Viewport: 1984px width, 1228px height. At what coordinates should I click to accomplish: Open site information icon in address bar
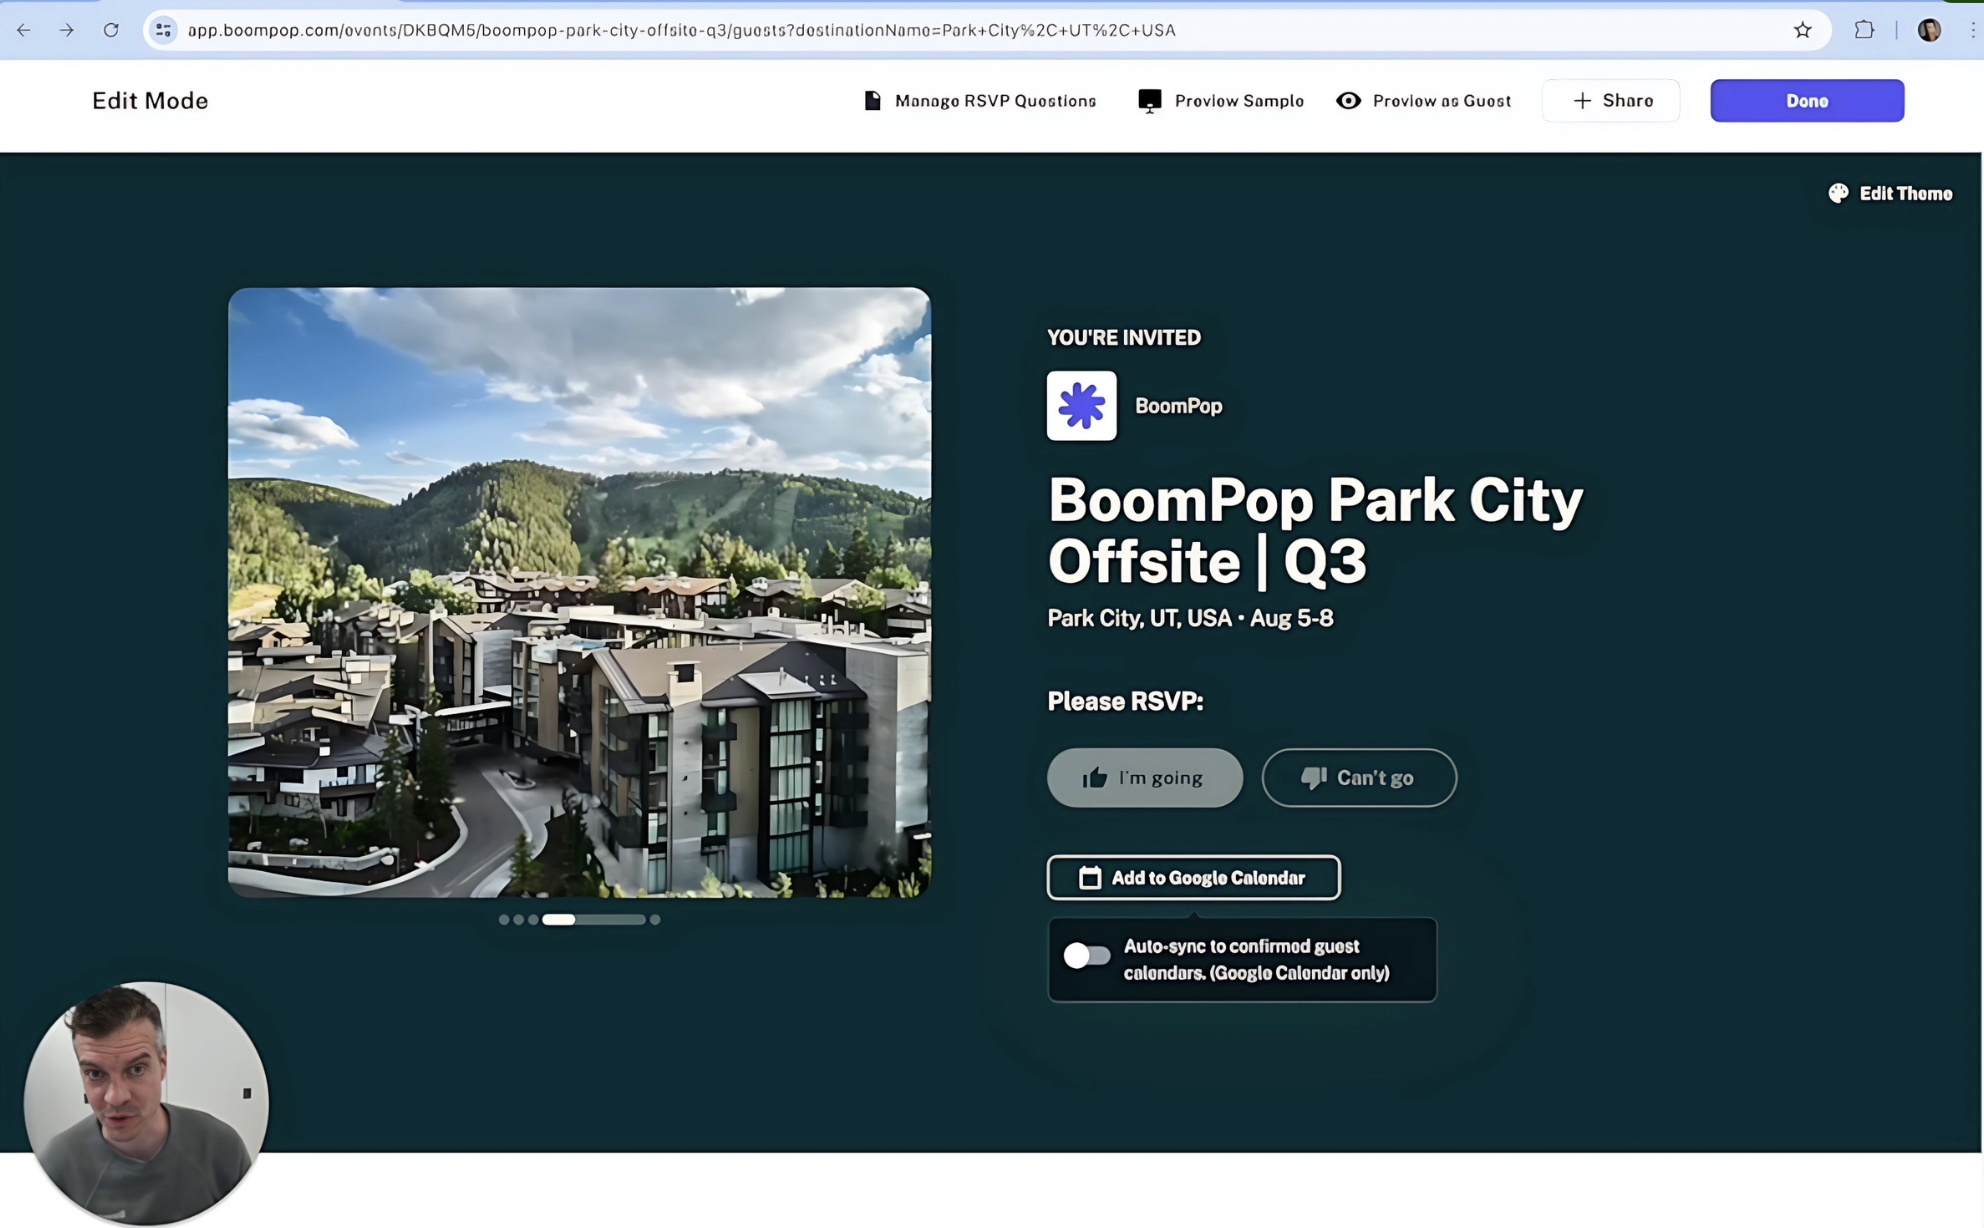(x=164, y=30)
